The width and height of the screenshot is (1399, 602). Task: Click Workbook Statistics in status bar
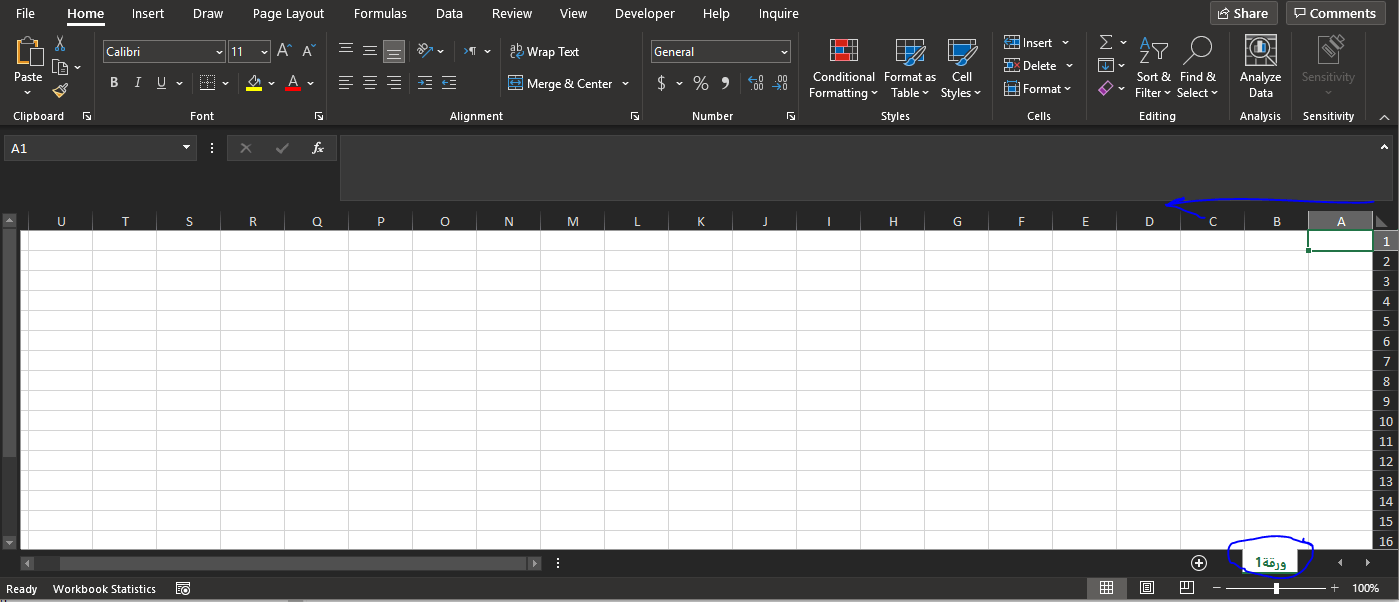tap(104, 589)
